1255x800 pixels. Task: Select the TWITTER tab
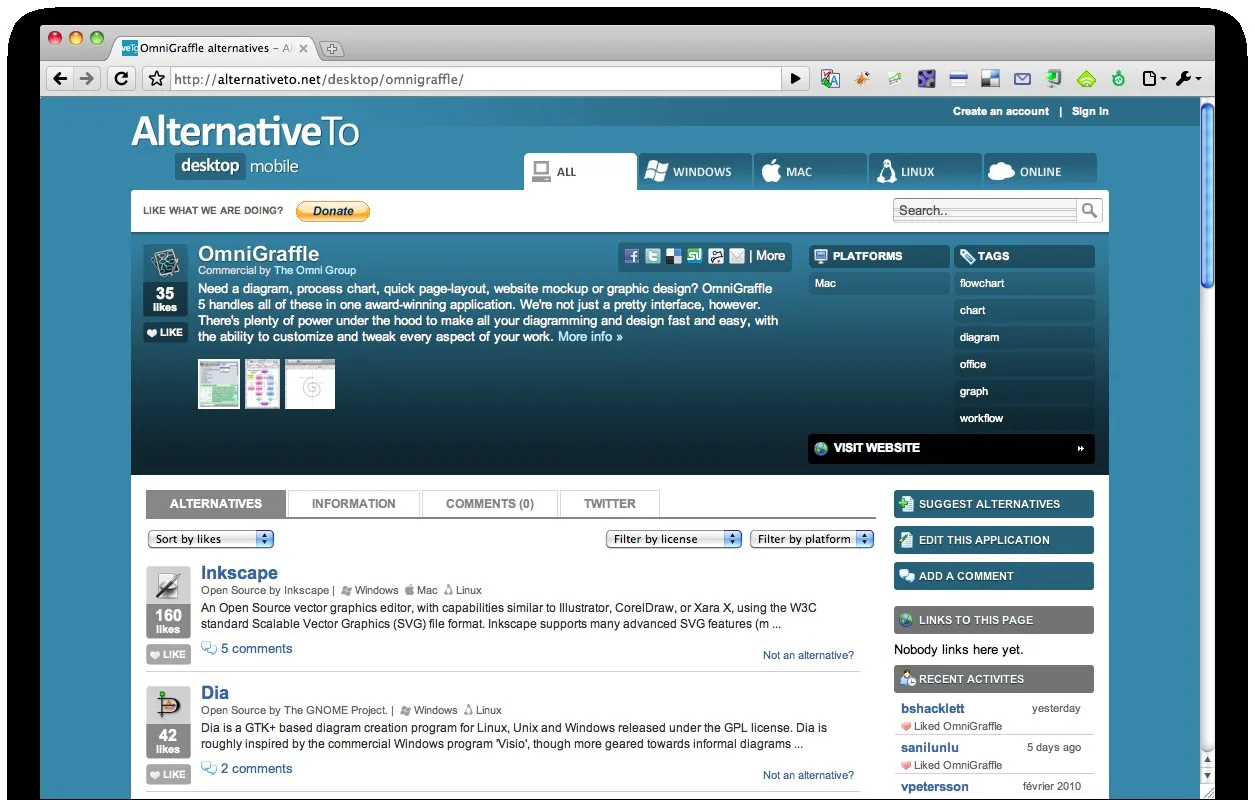(x=610, y=504)
